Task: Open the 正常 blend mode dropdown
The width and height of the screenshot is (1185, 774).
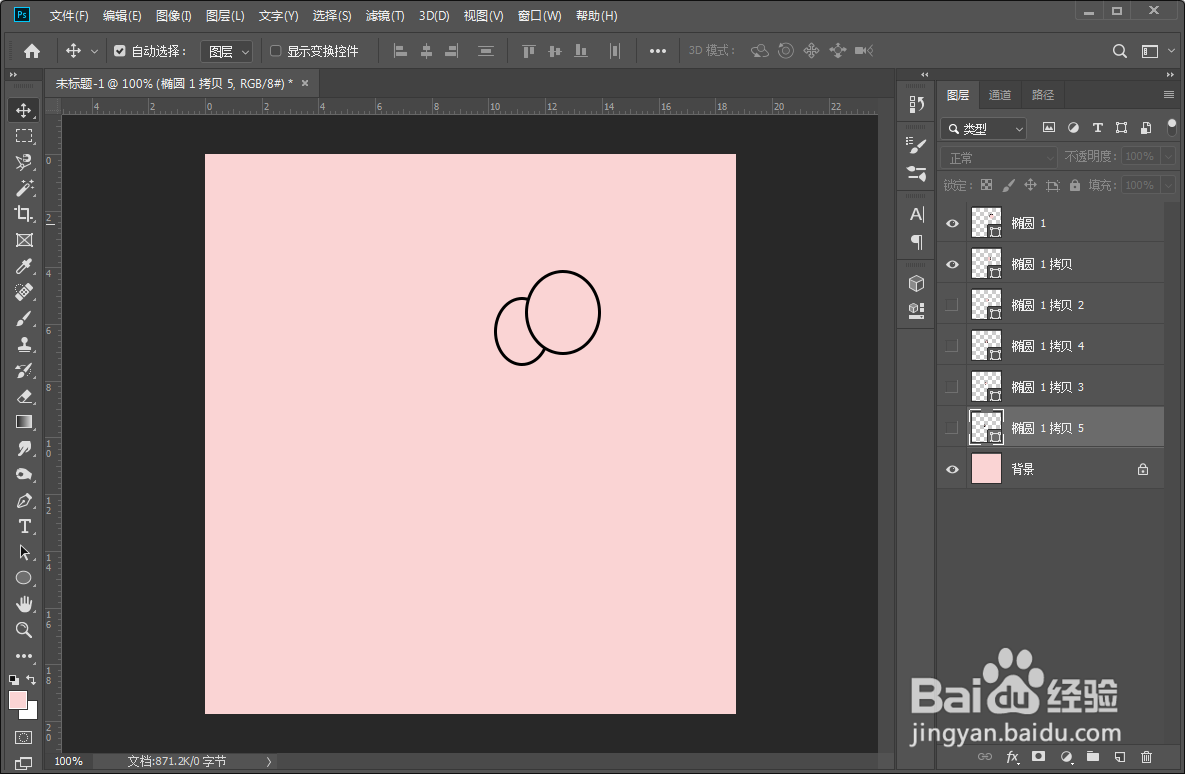Action: 998,157
